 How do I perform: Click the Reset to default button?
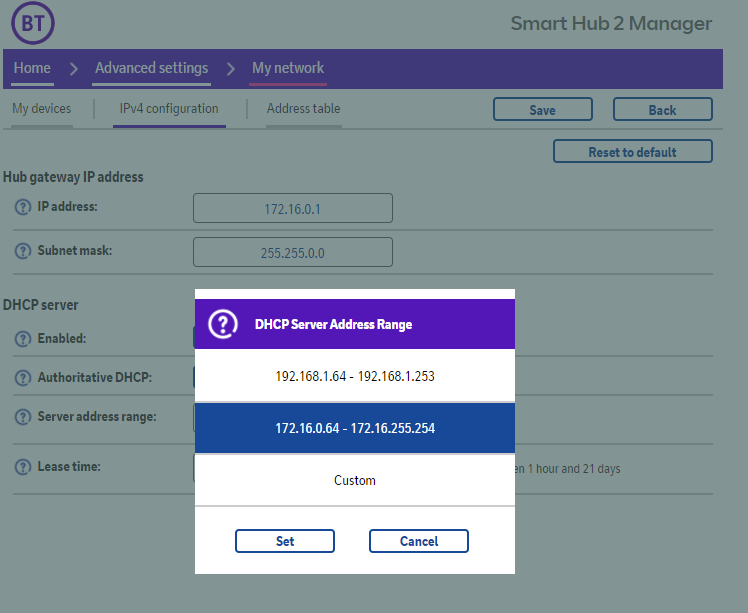pos(632,152)
